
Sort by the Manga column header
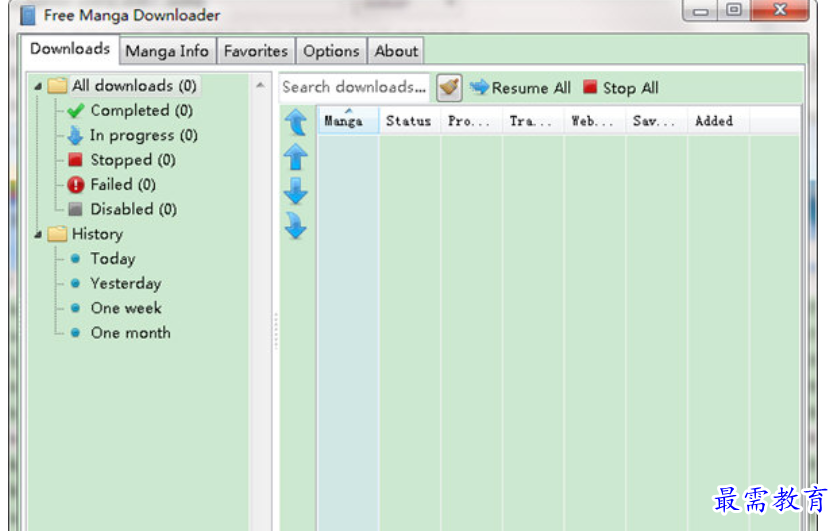pyautogui.click(x=349, y=120)
